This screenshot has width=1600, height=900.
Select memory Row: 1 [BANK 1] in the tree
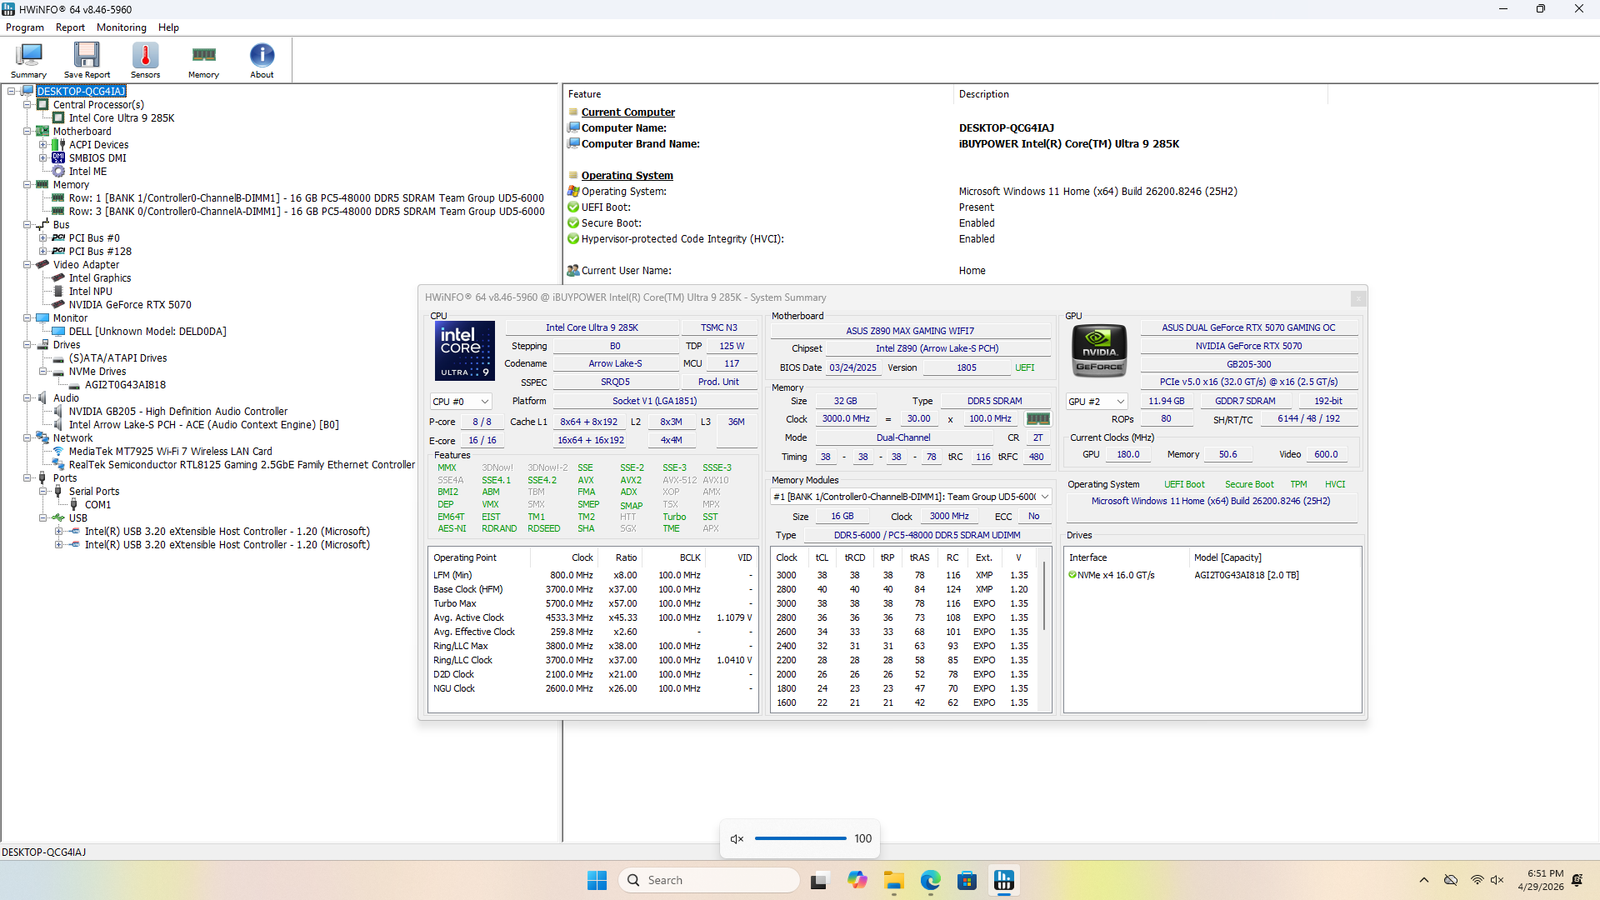306,198
